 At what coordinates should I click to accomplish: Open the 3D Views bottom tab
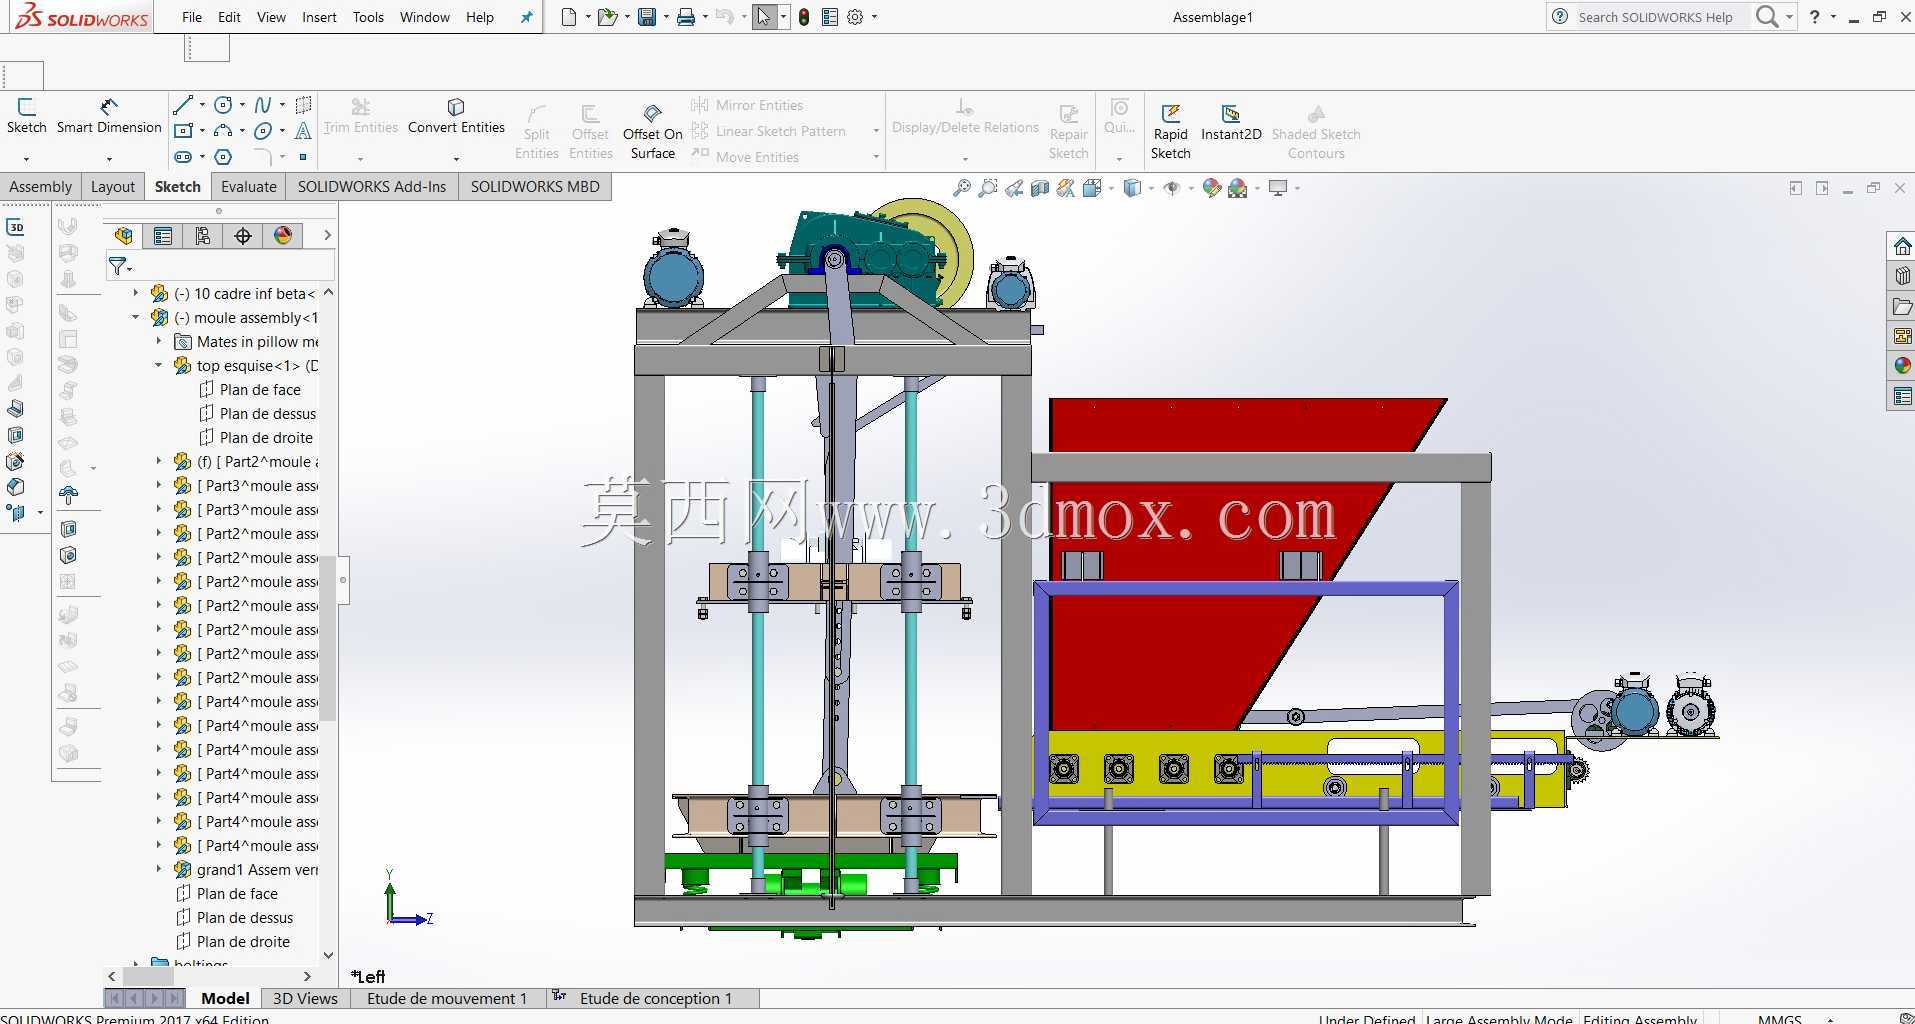point(305,998)
